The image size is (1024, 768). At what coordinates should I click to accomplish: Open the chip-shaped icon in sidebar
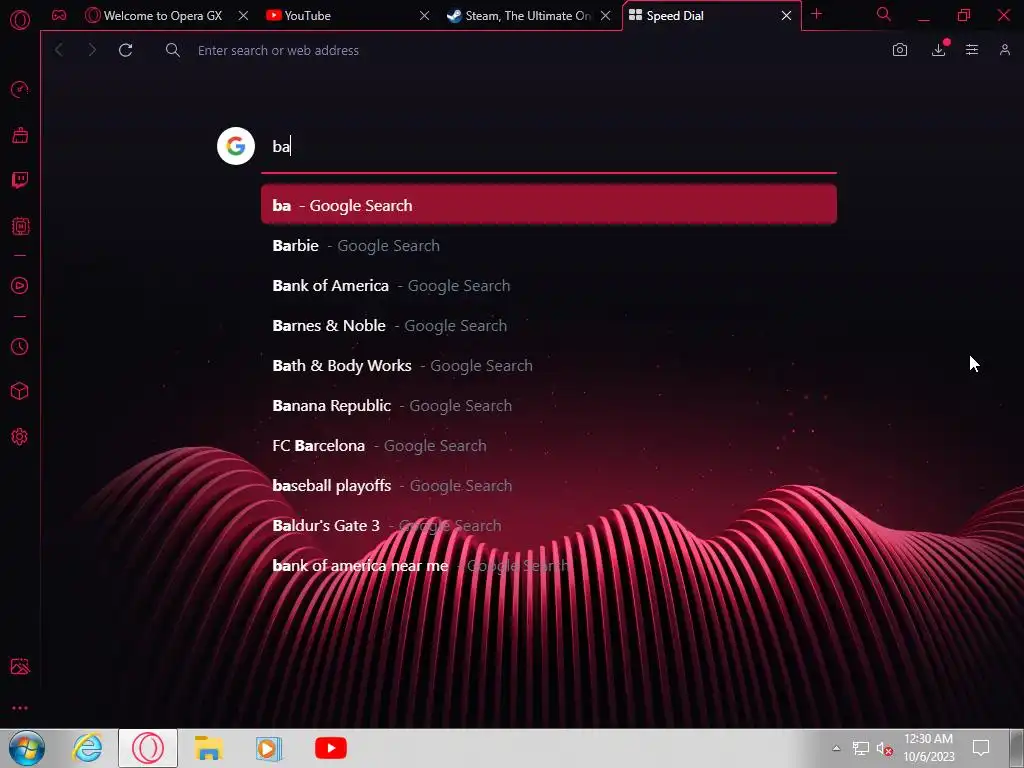[20, 226]
